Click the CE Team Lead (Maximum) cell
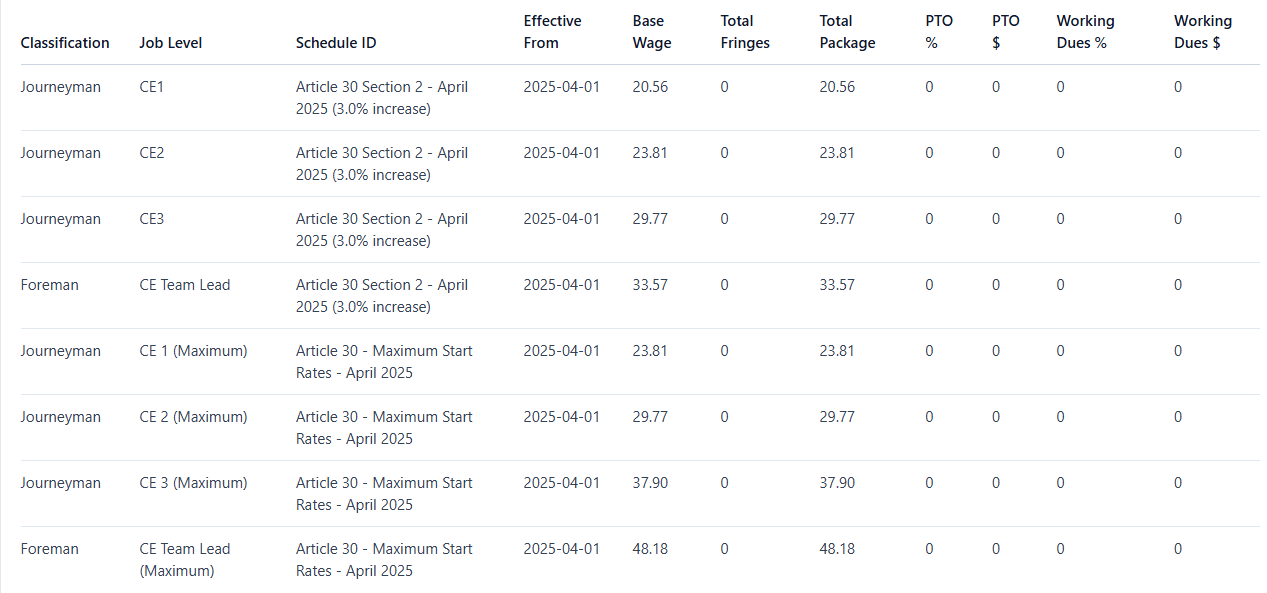Viewport: 1267px width, 593px height. [x=185, y=560]
